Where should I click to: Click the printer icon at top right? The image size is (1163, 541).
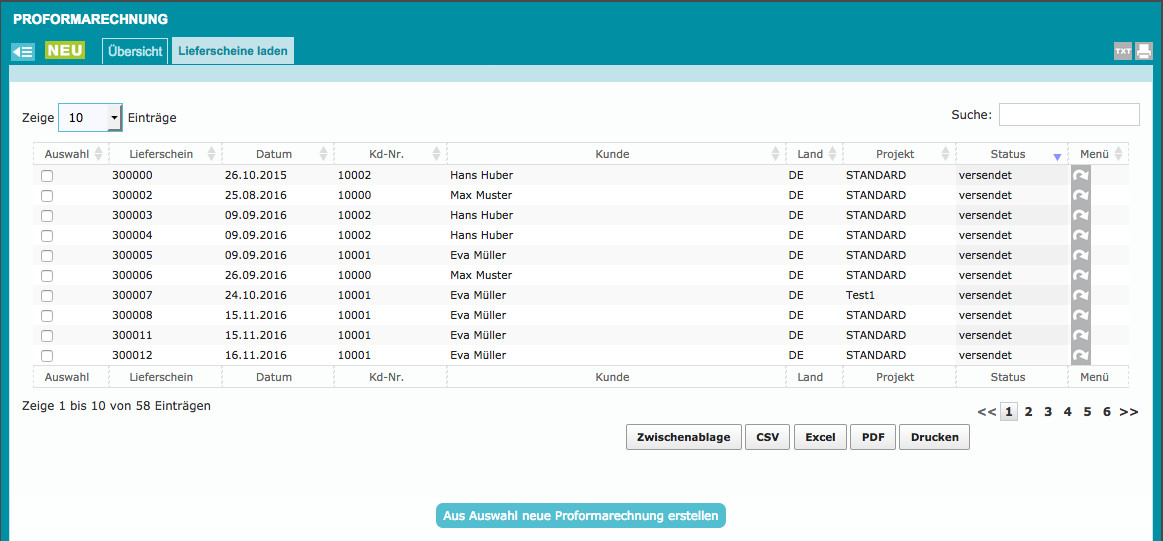[1144, 52]
